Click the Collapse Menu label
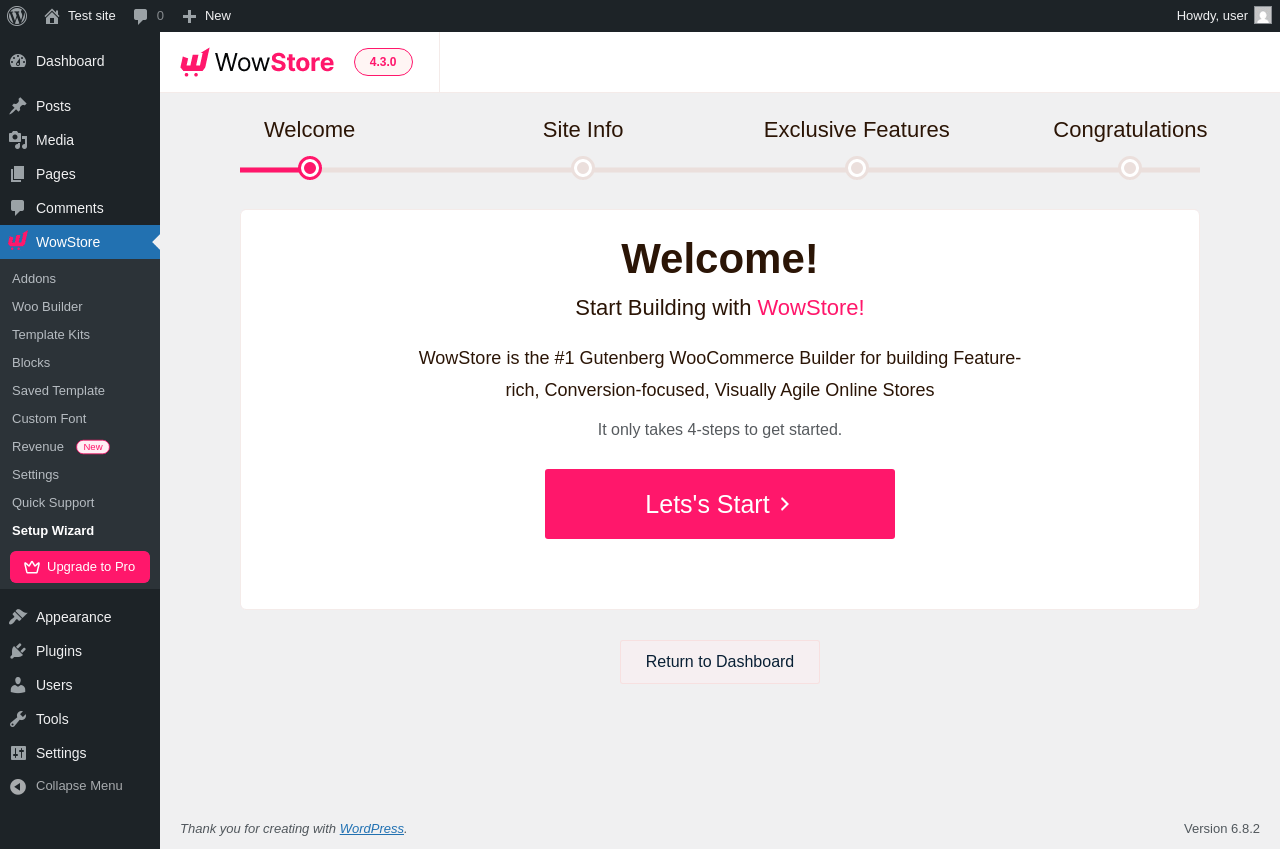 pos(79,786)
